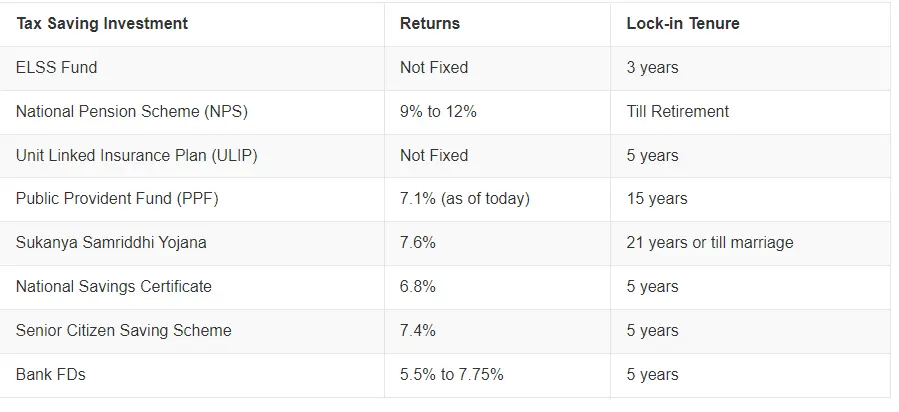Image resolution: width=899 pixels, height=412 pixels.
Task: Click the 15 years tenure cell
Action: [x=657, y=199]
